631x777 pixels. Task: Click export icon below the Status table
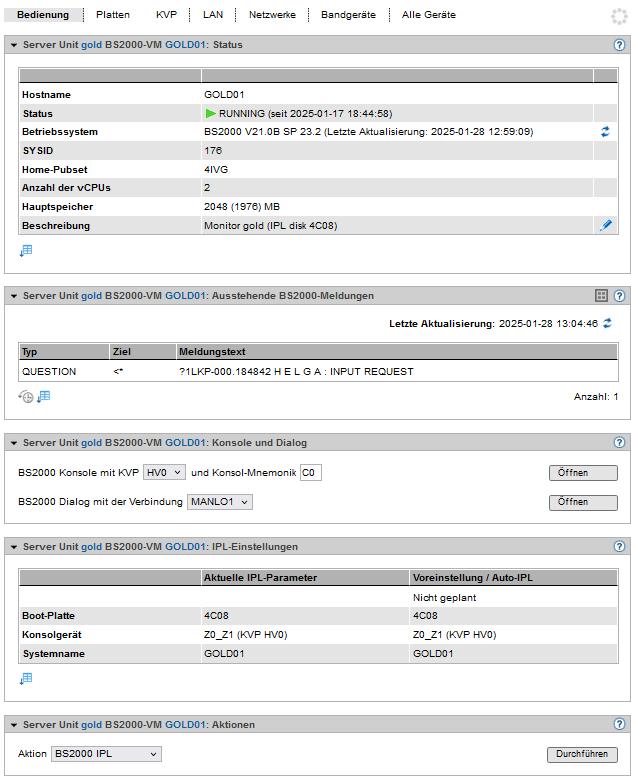click(26, 251)
